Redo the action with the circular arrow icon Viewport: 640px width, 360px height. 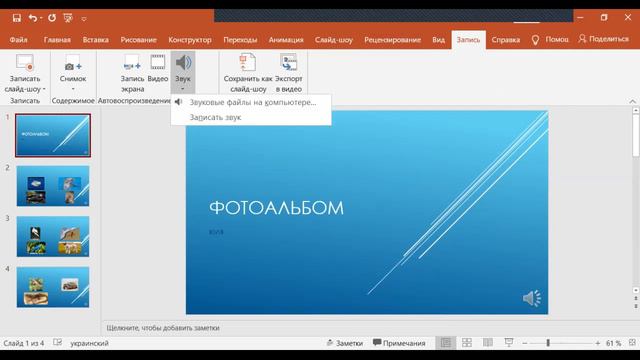coord(52,18)
